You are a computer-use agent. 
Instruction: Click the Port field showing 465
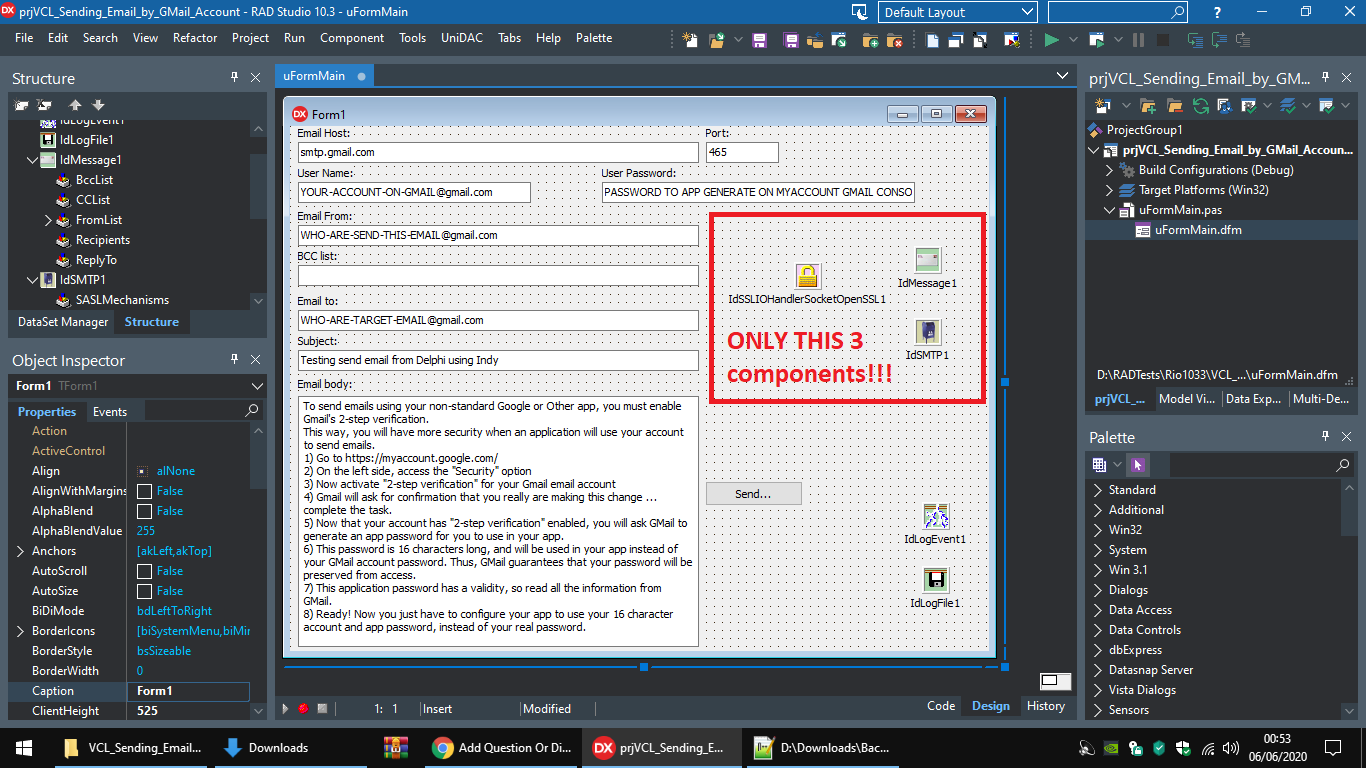pos(742,152)
